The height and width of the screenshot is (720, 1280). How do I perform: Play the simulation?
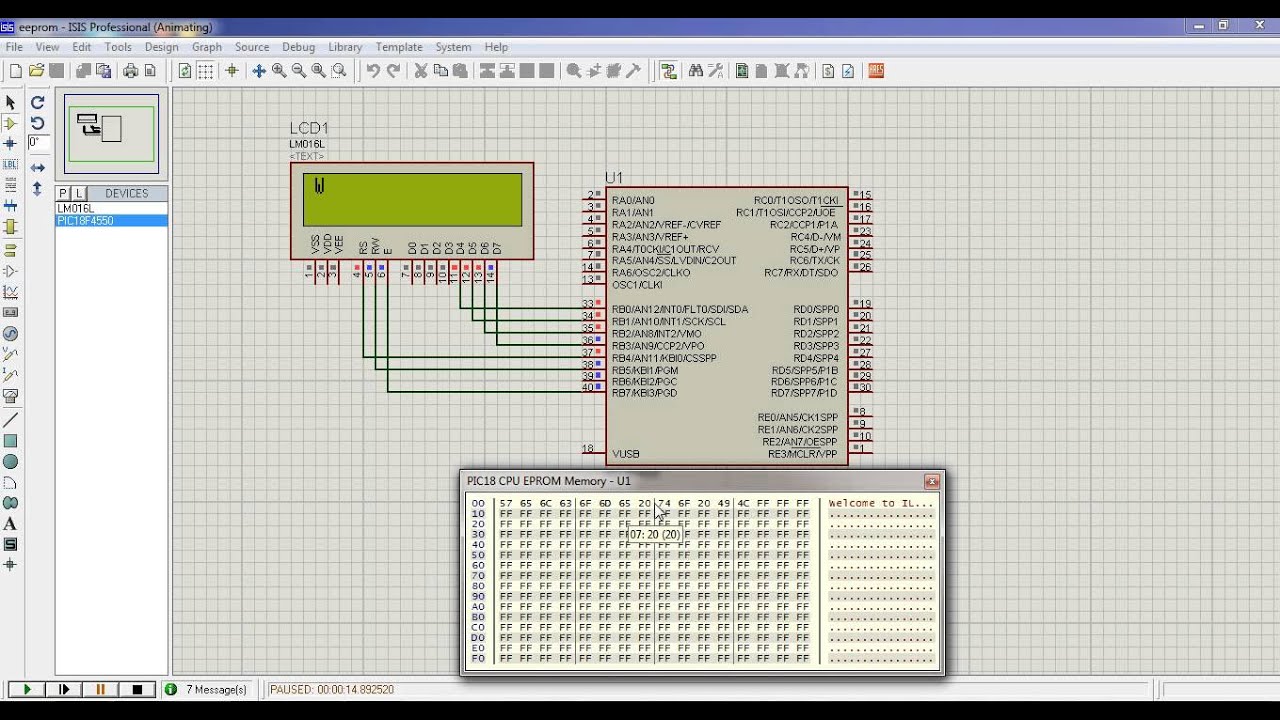pos(27,689)
